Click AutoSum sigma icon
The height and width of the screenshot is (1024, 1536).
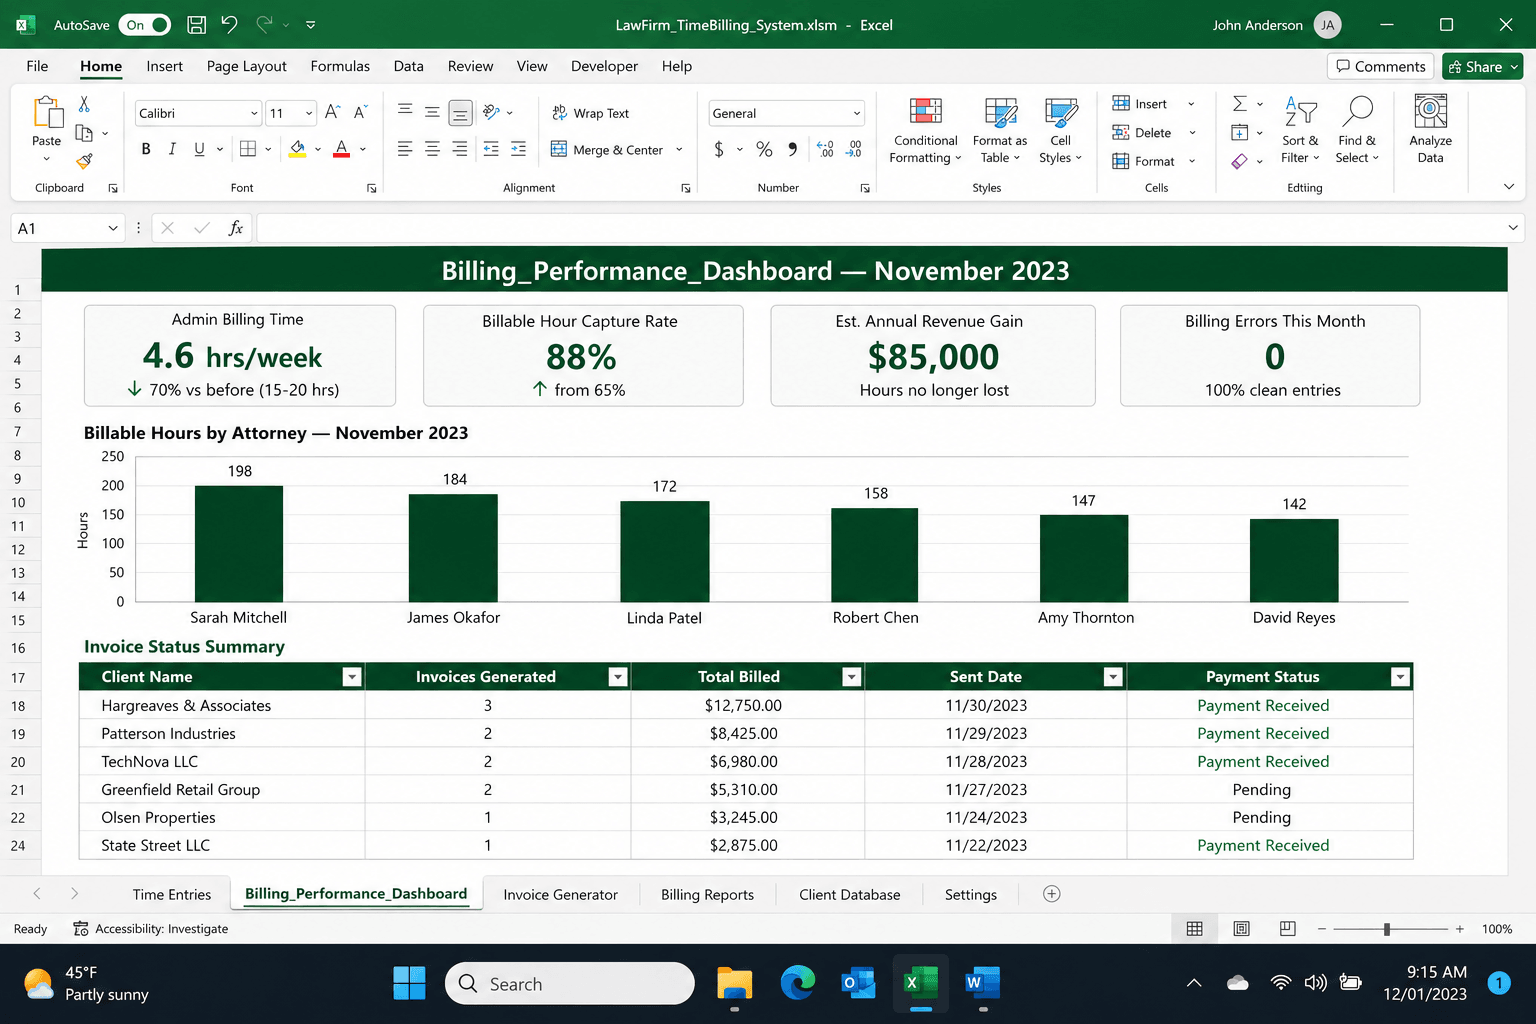coord(1239,104)
